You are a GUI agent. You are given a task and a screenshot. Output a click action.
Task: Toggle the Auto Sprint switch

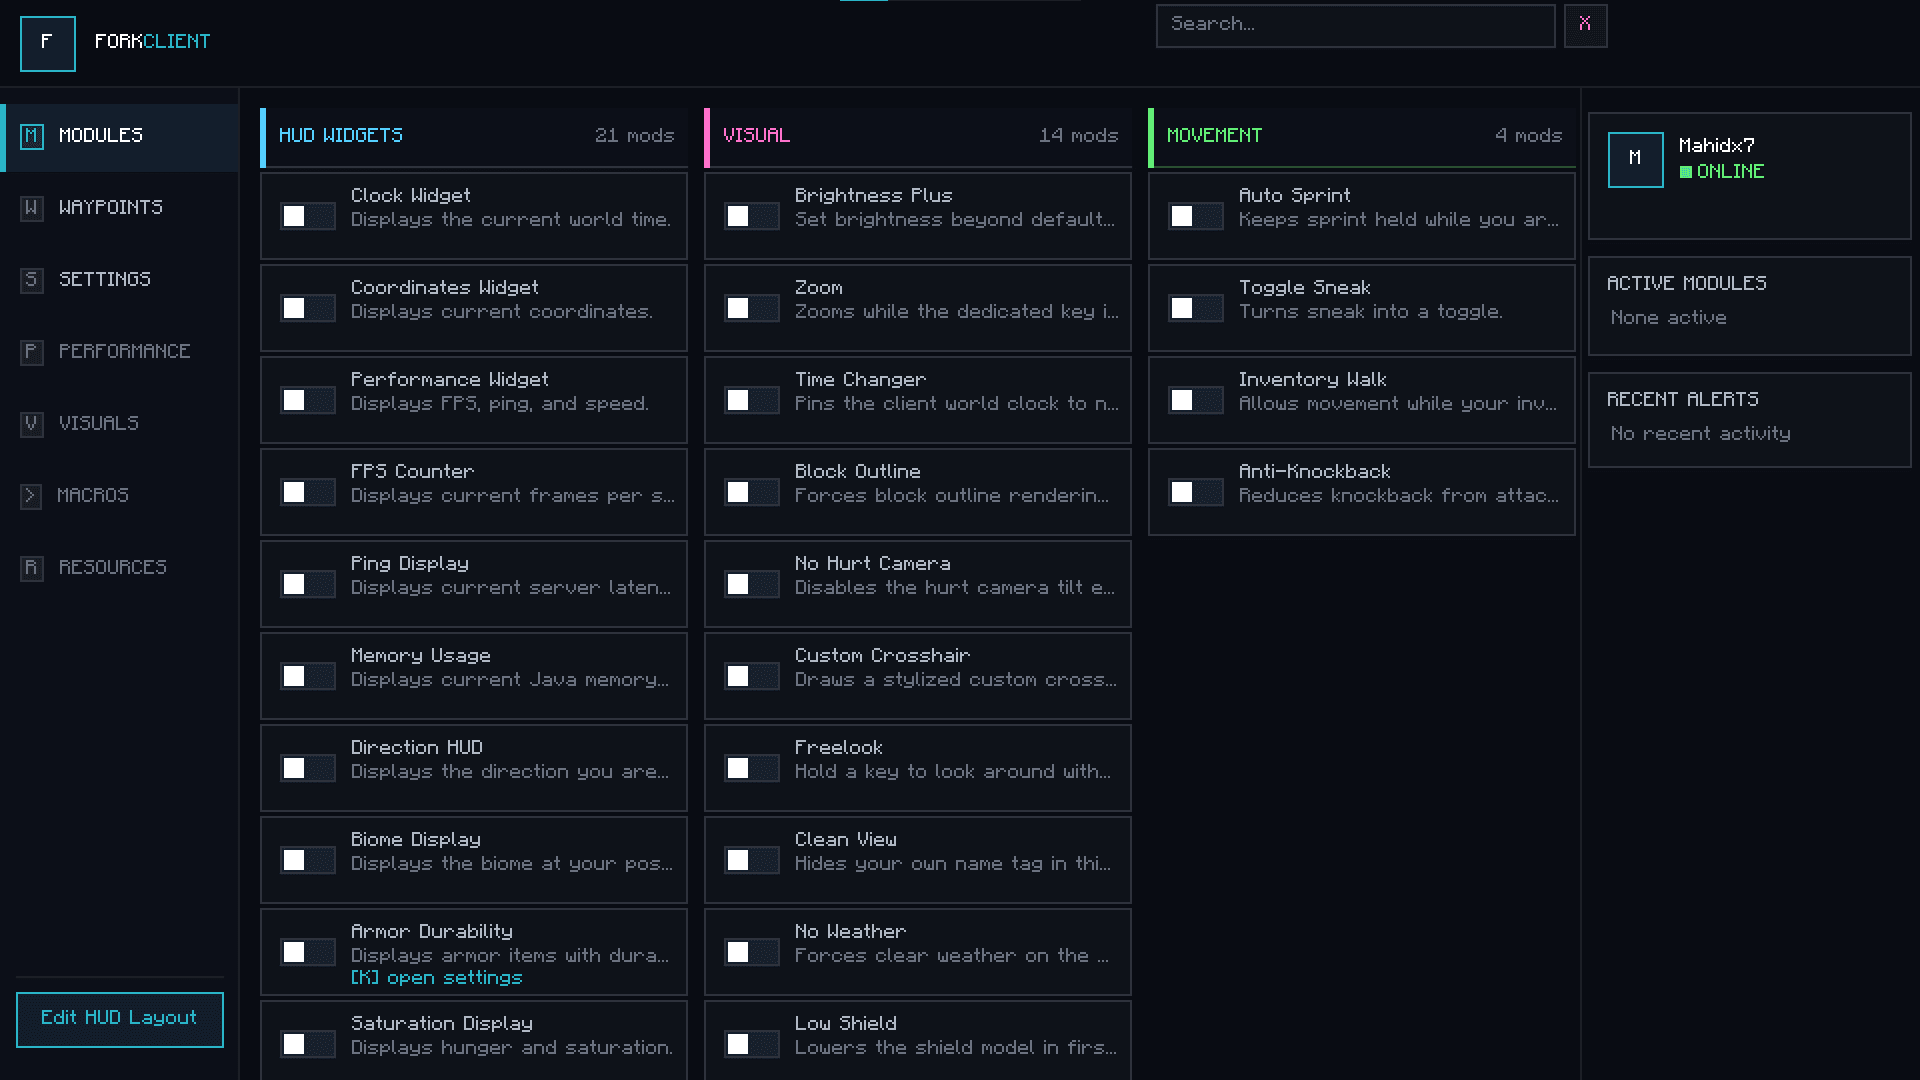(x=1195, y=216)
